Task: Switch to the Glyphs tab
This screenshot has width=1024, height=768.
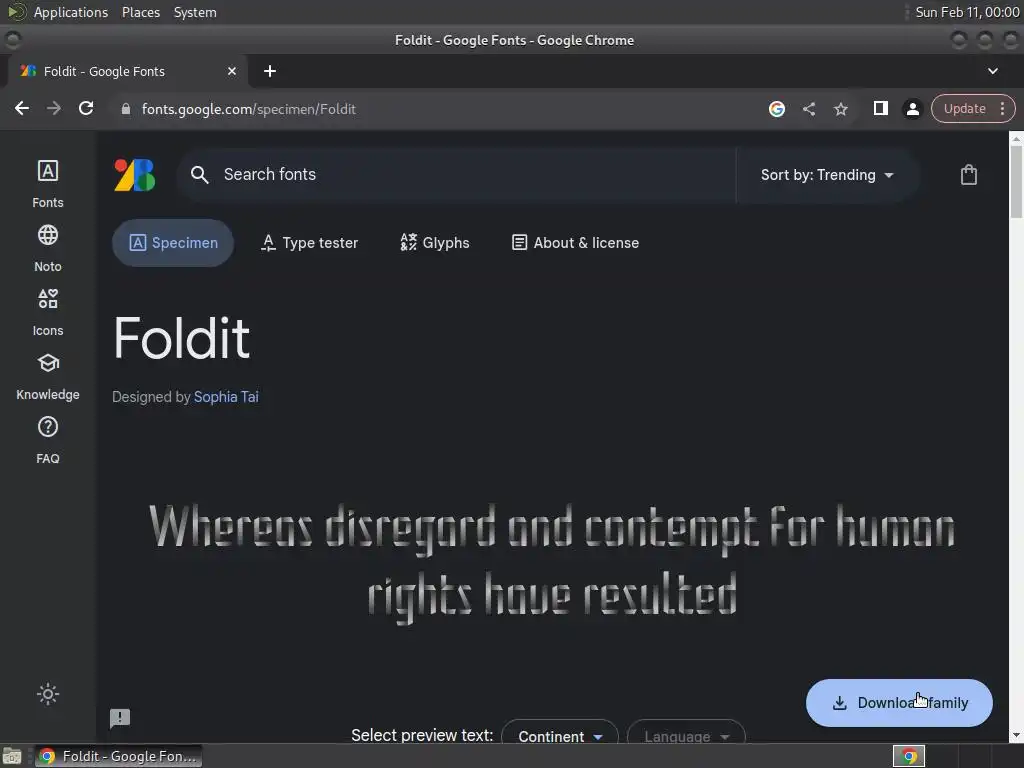Action: (x=435, y=243)
